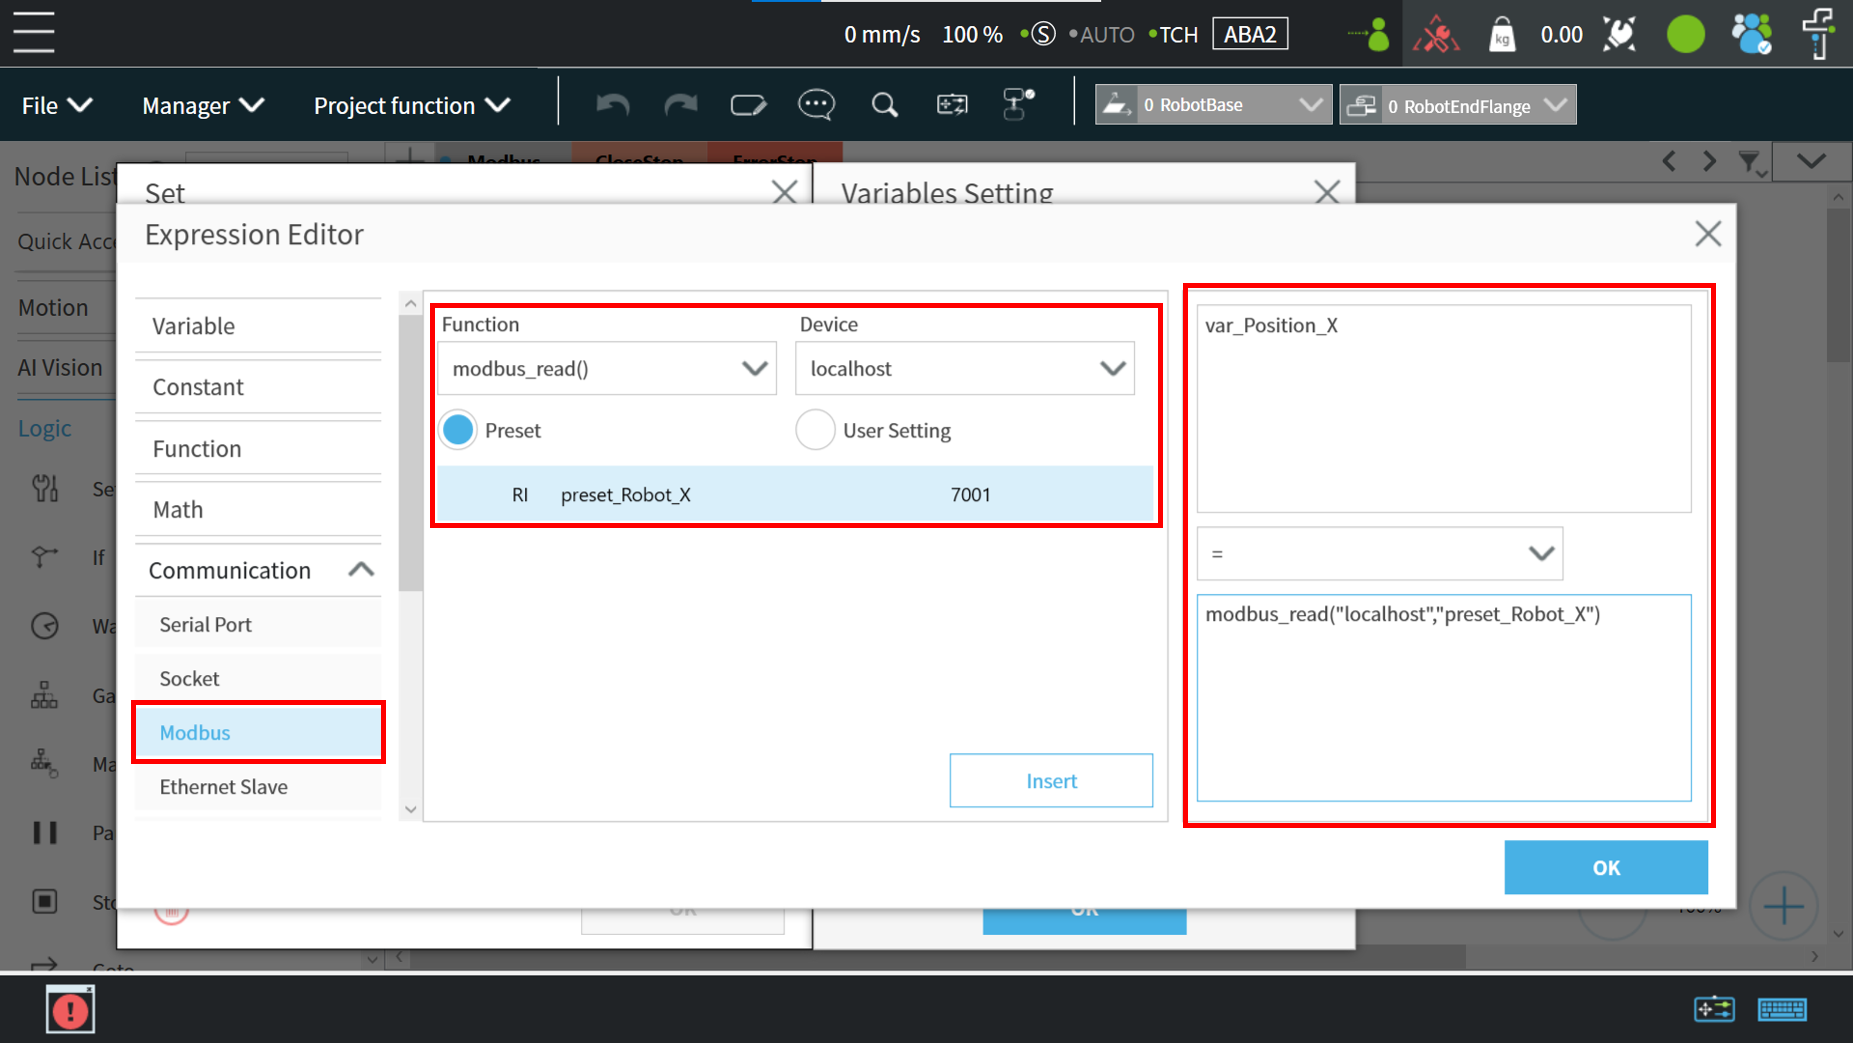Open the Device localhost dropdown
1853x1043 pixels.
[965, 369]
